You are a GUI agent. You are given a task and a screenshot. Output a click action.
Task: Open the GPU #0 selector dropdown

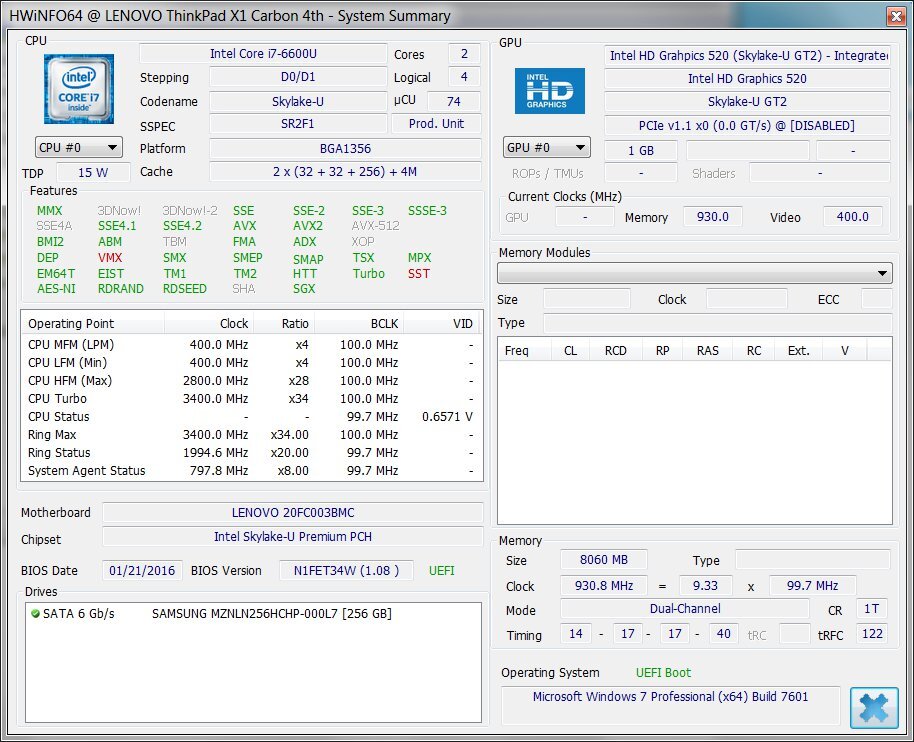point(547,148)
